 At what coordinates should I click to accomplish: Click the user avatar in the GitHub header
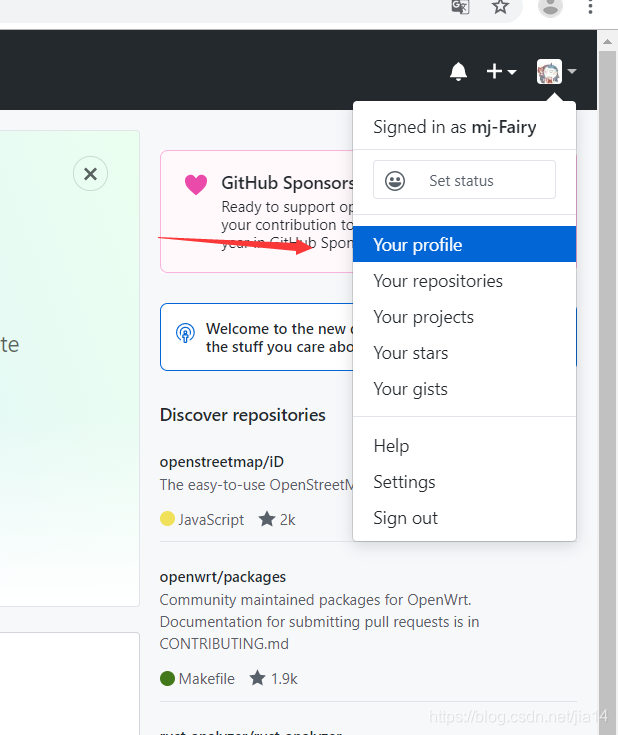point(549,72)
